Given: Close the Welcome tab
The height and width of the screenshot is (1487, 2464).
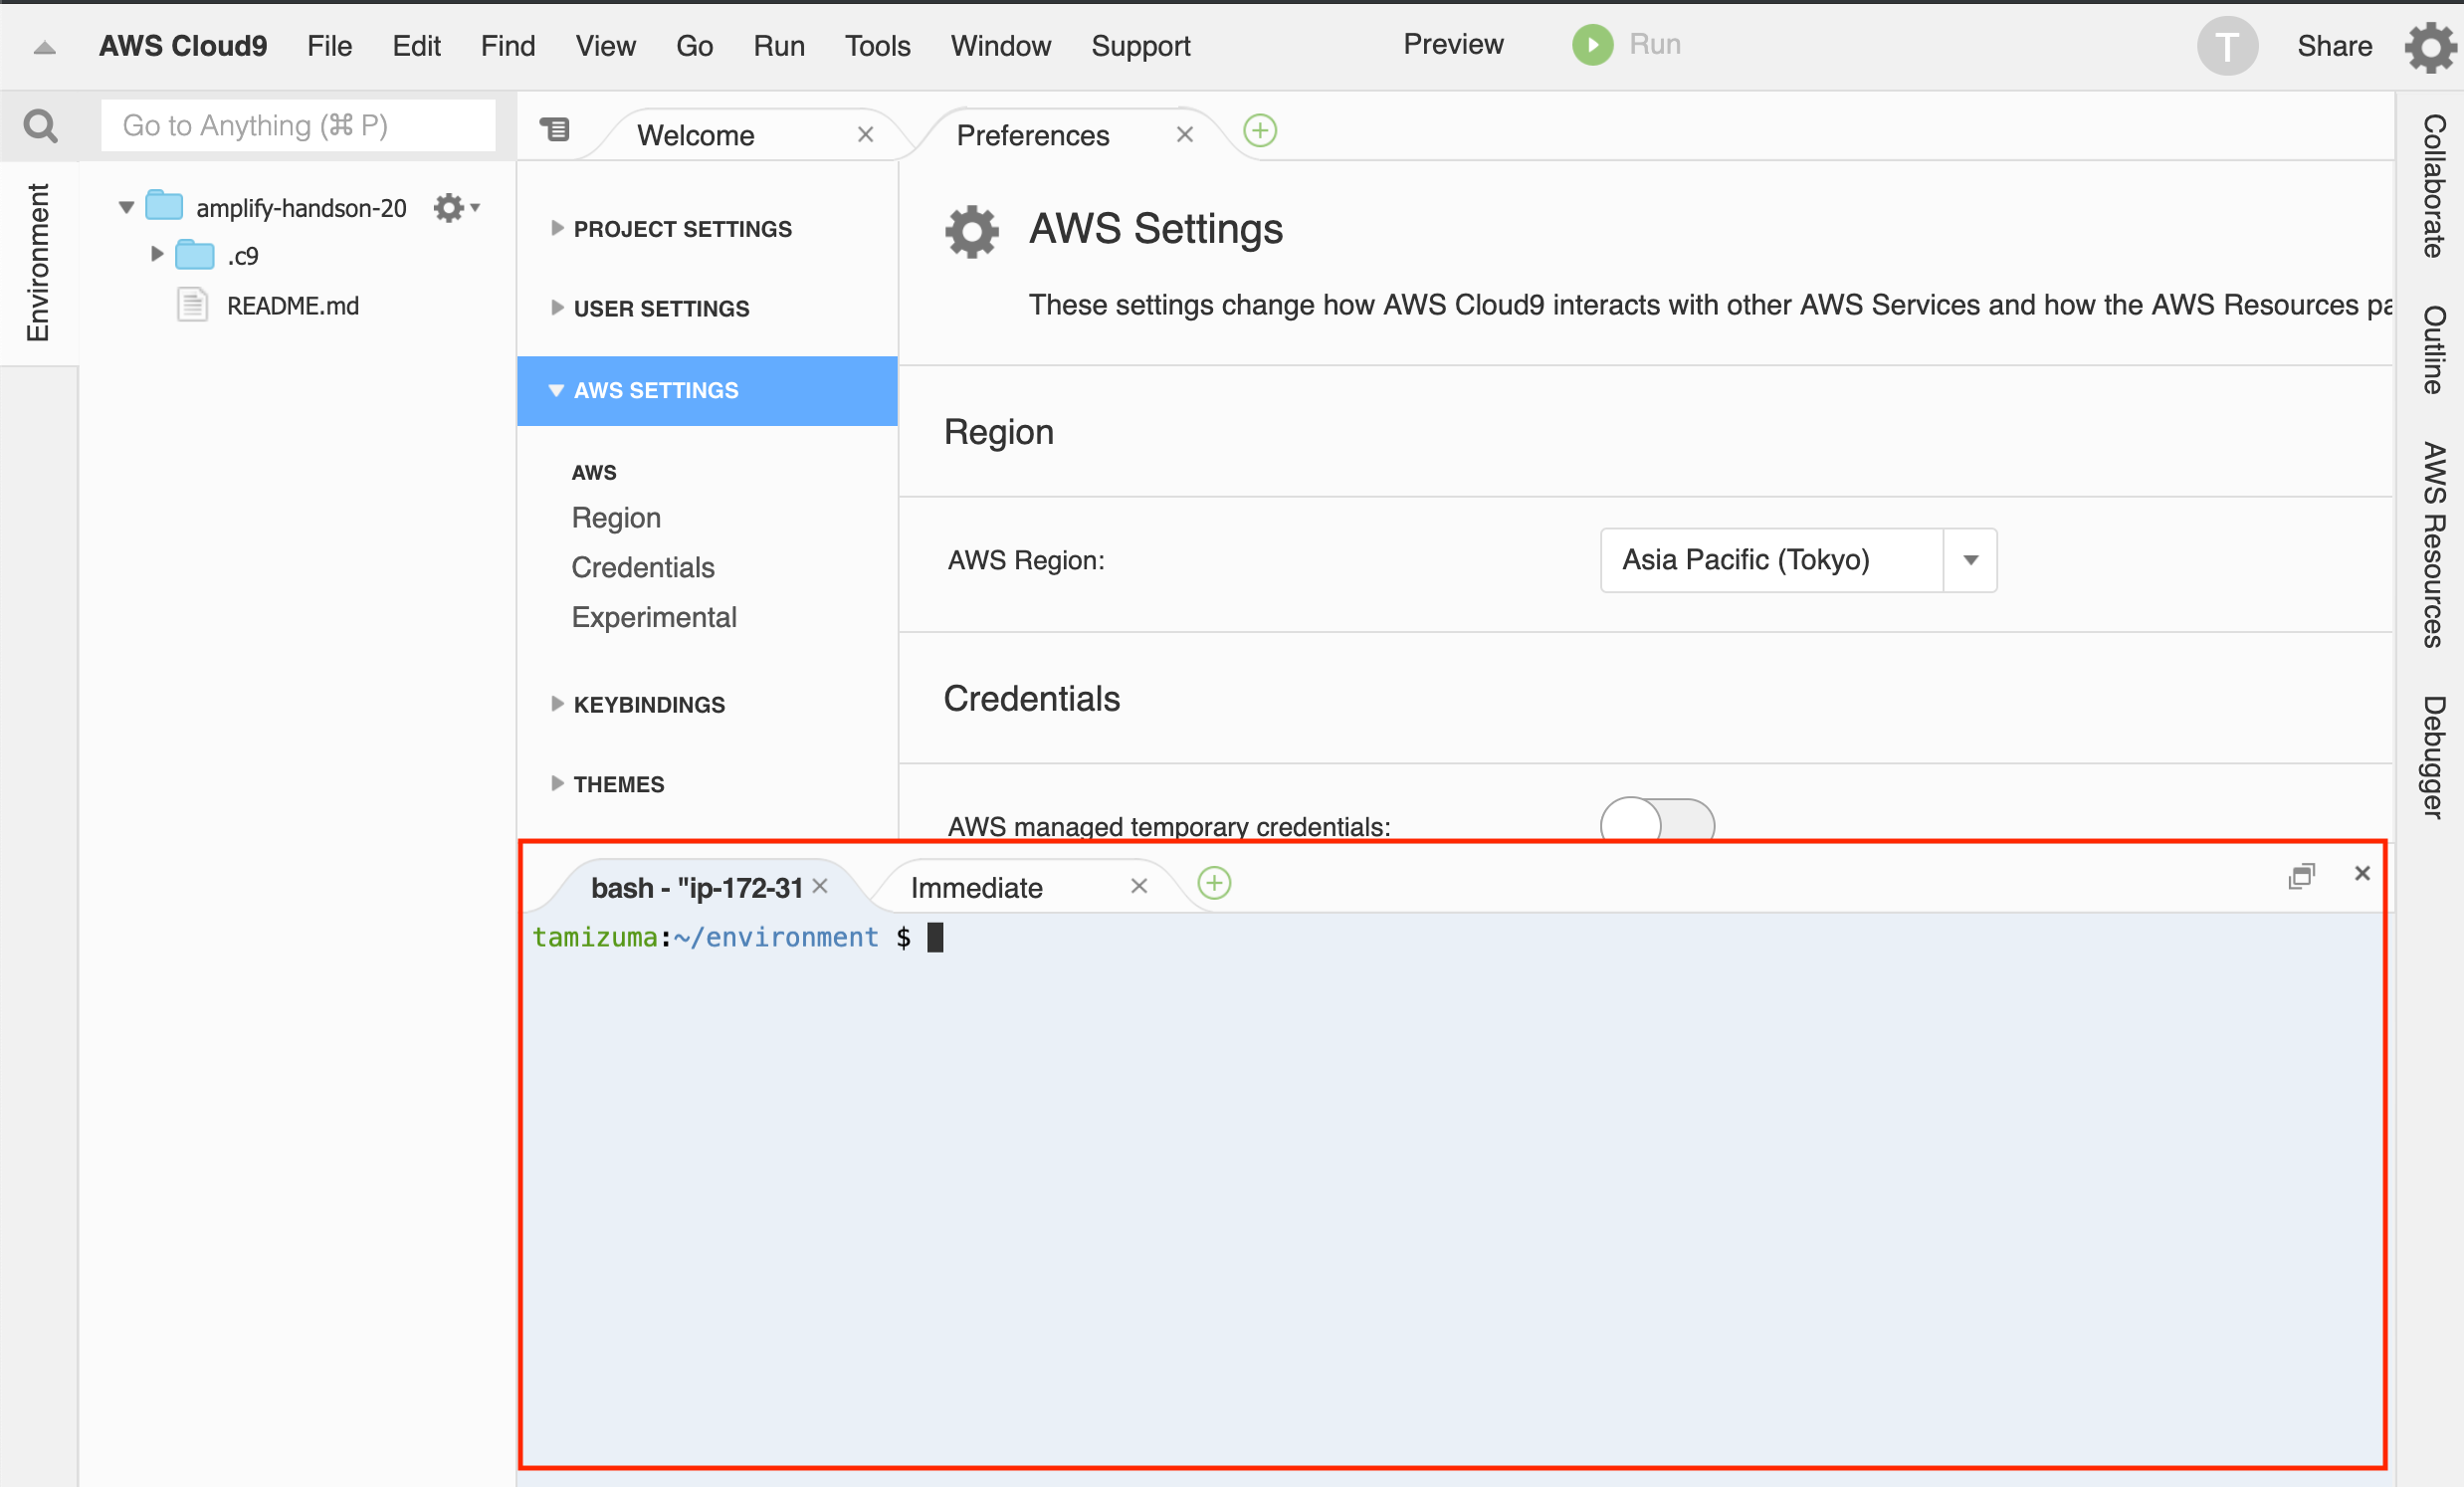Looking at the screenshot, I should coord(866,134).
